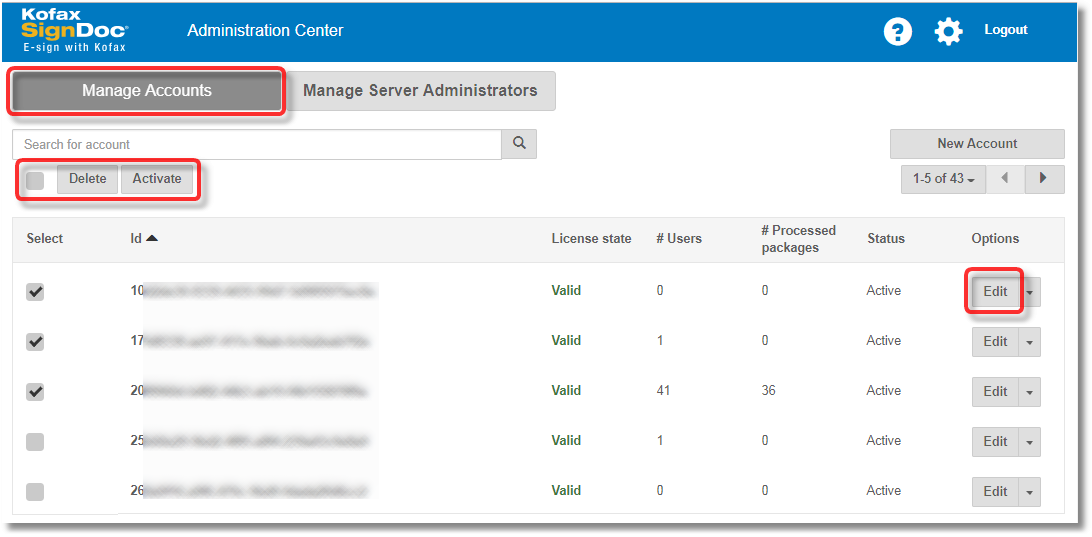The width and height of the screenshot is (1092, 537).
Task: Check the fourth account row checkbox
Action: tap(35, 442)
